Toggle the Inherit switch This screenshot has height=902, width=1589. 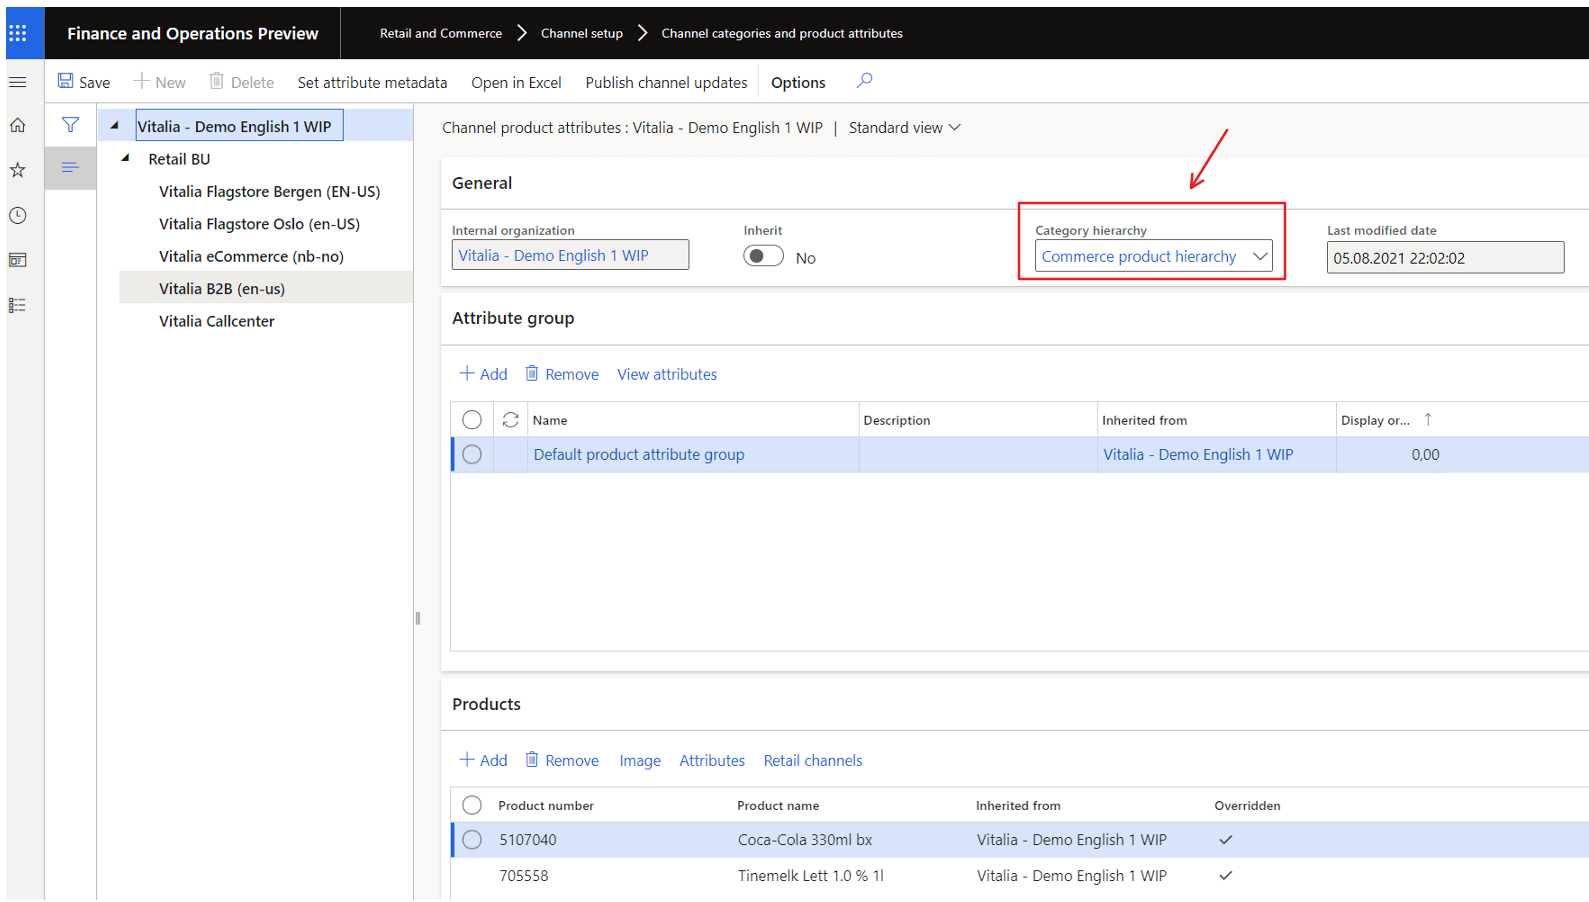coord(763,257)
